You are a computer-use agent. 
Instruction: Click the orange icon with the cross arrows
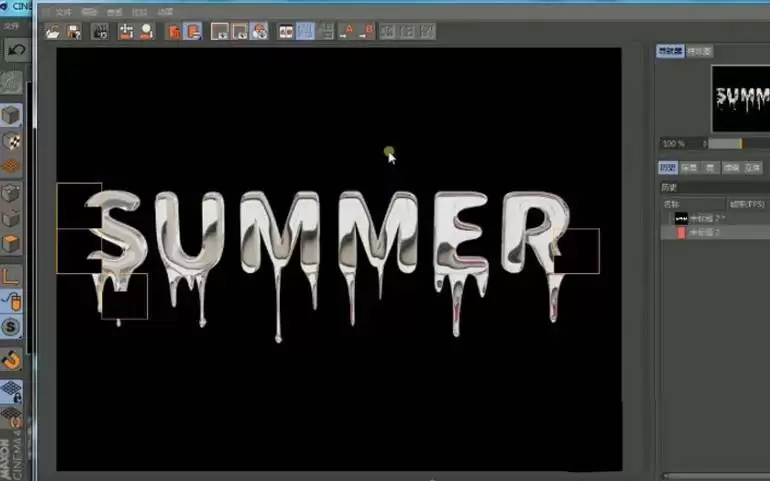tap(126, 31)
